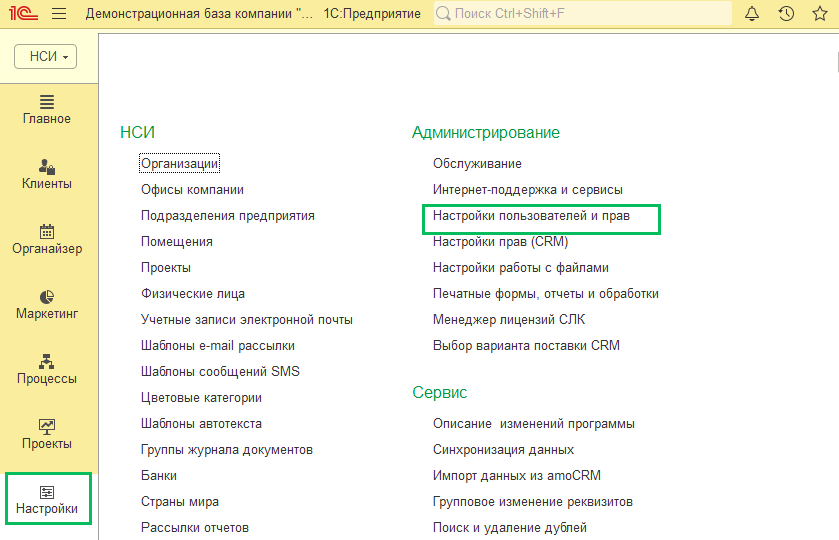The height and width of the screenshot is (540, 839).
Task: Open Проекты link in НСИ list
Action: coord(166,268)
